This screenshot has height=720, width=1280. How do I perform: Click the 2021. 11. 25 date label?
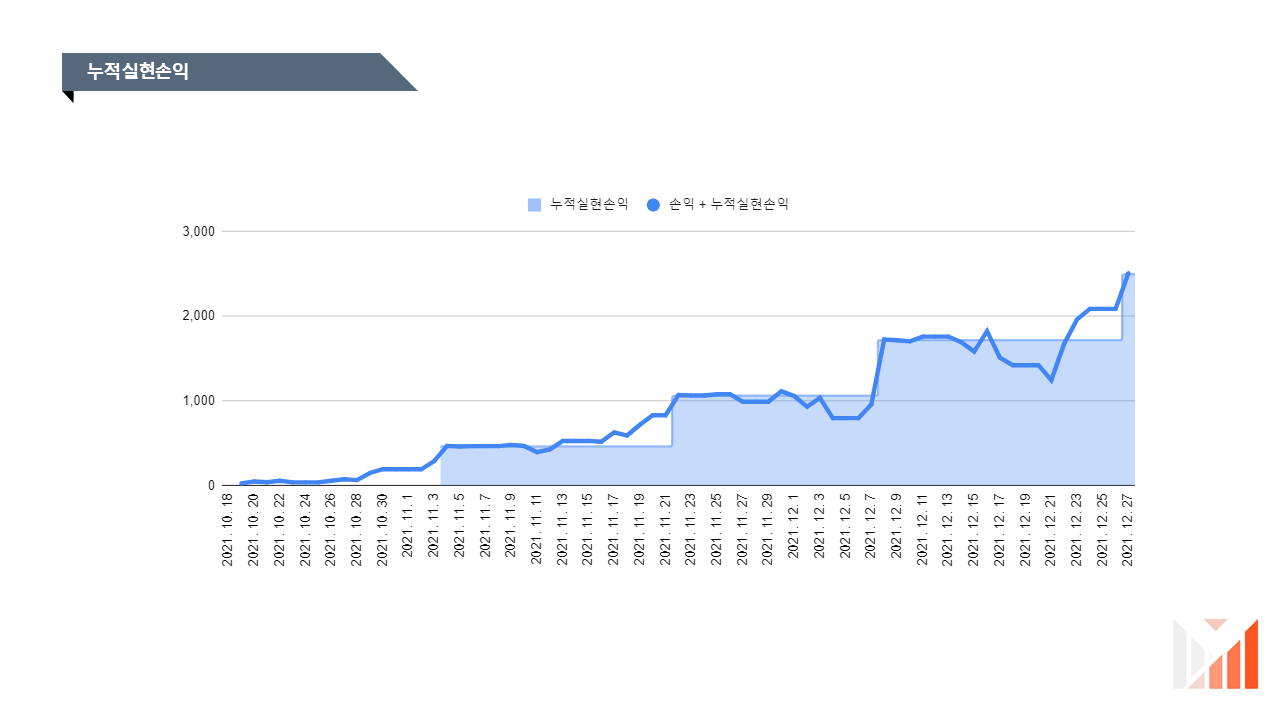click(x=717, y=530)
